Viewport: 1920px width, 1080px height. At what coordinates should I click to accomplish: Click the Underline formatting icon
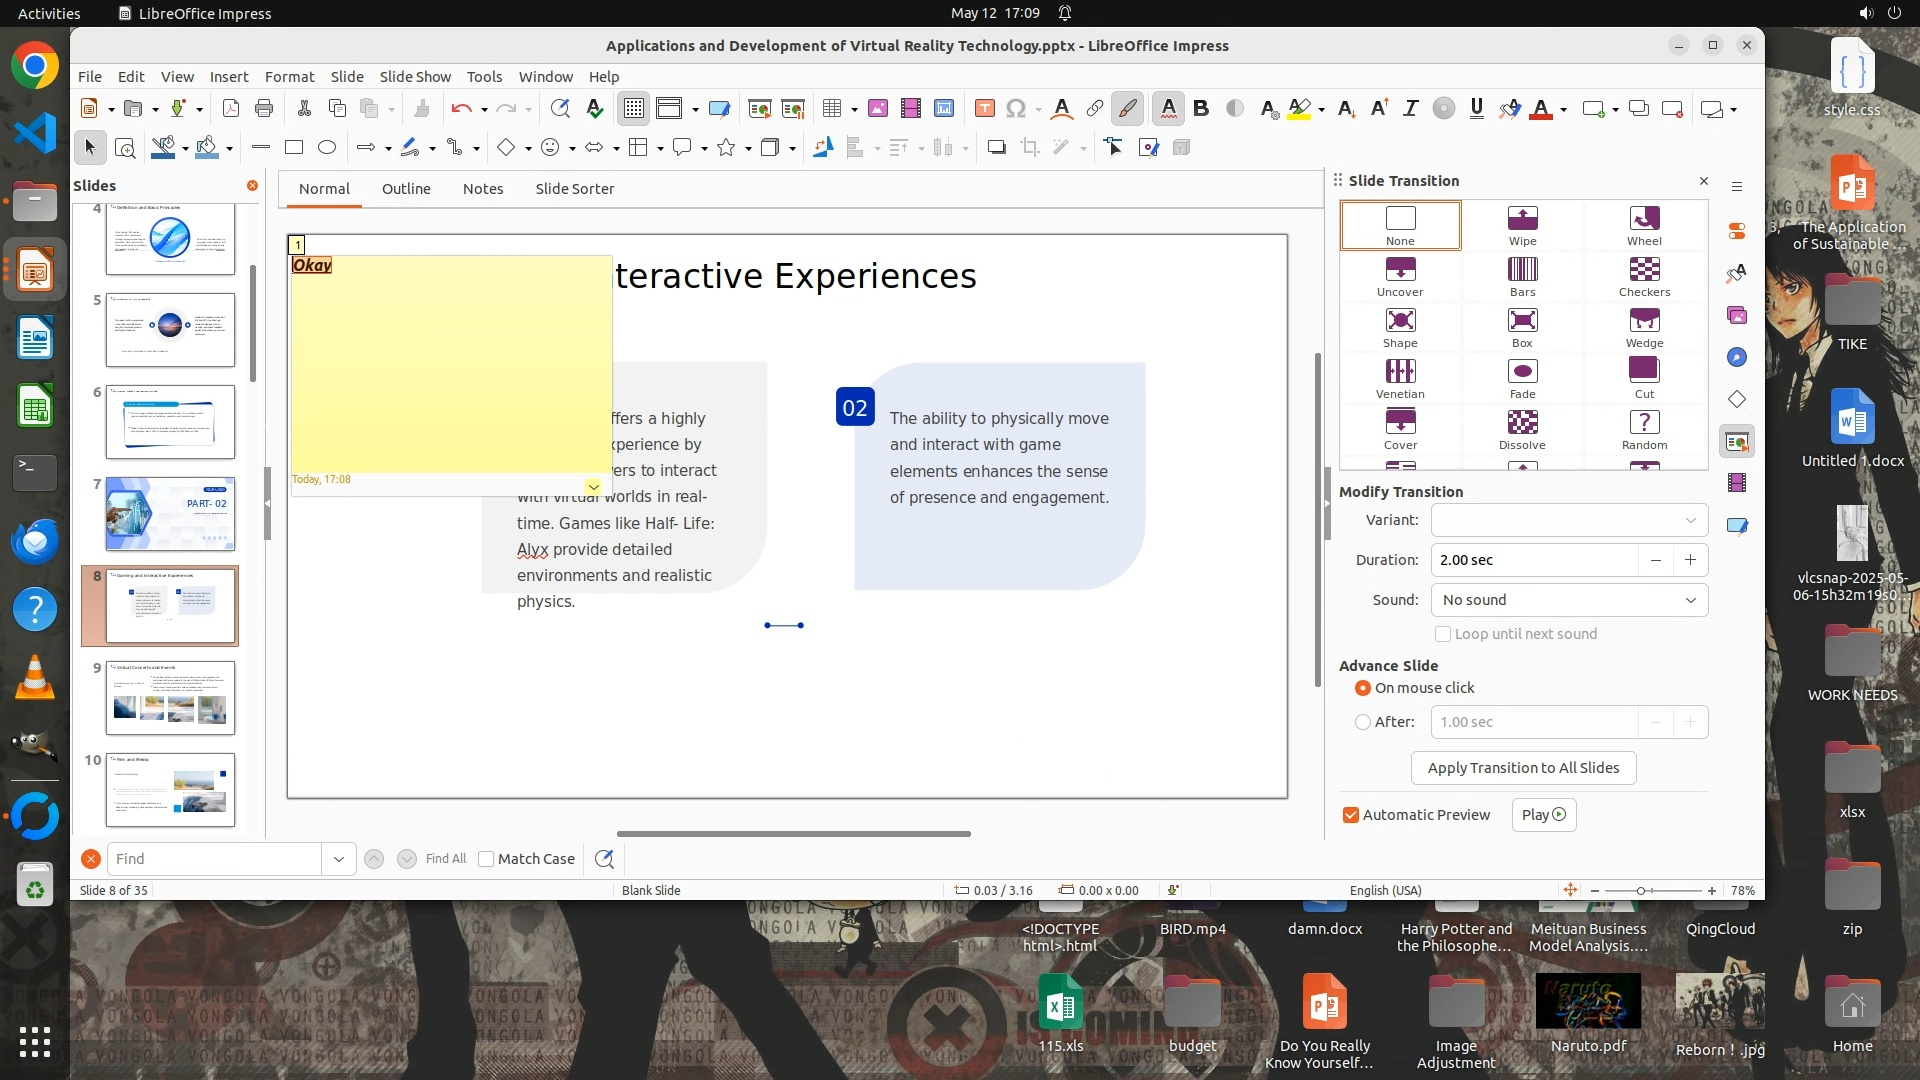[x=1476, y=109]
